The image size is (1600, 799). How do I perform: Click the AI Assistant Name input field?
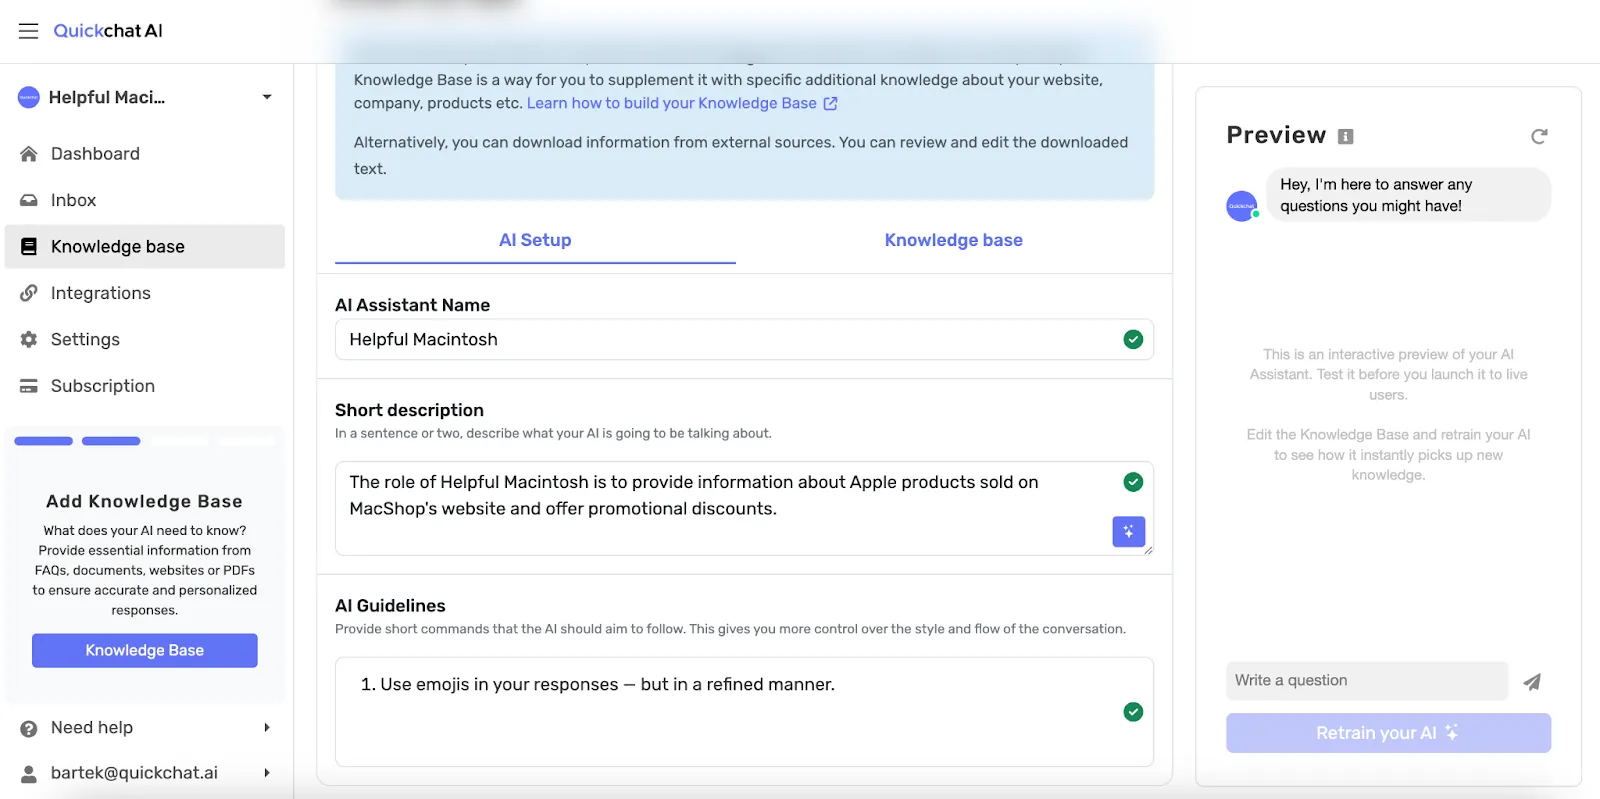[744, 339]
